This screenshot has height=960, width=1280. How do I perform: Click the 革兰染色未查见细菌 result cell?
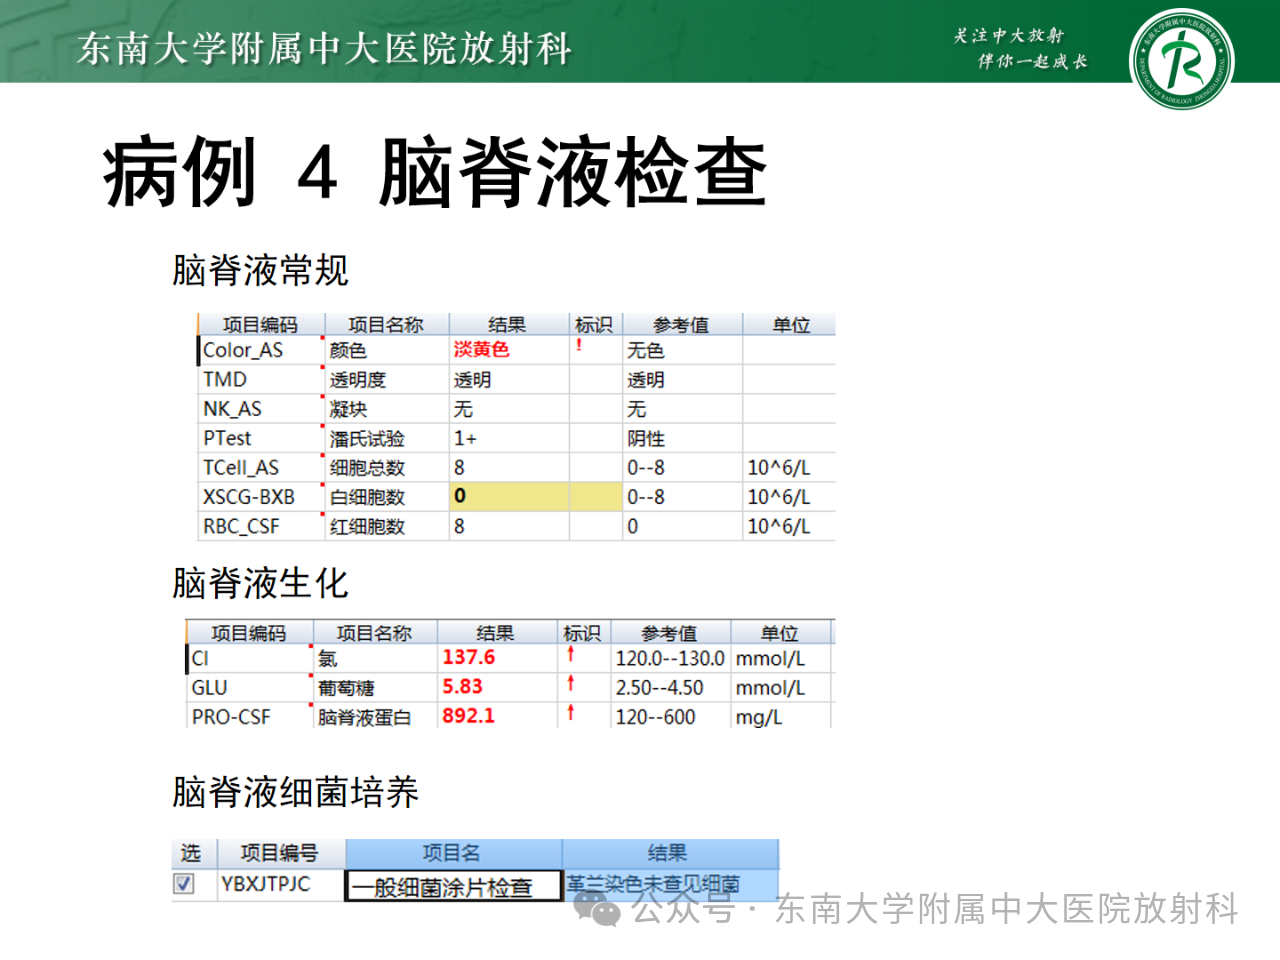point(670,884)
